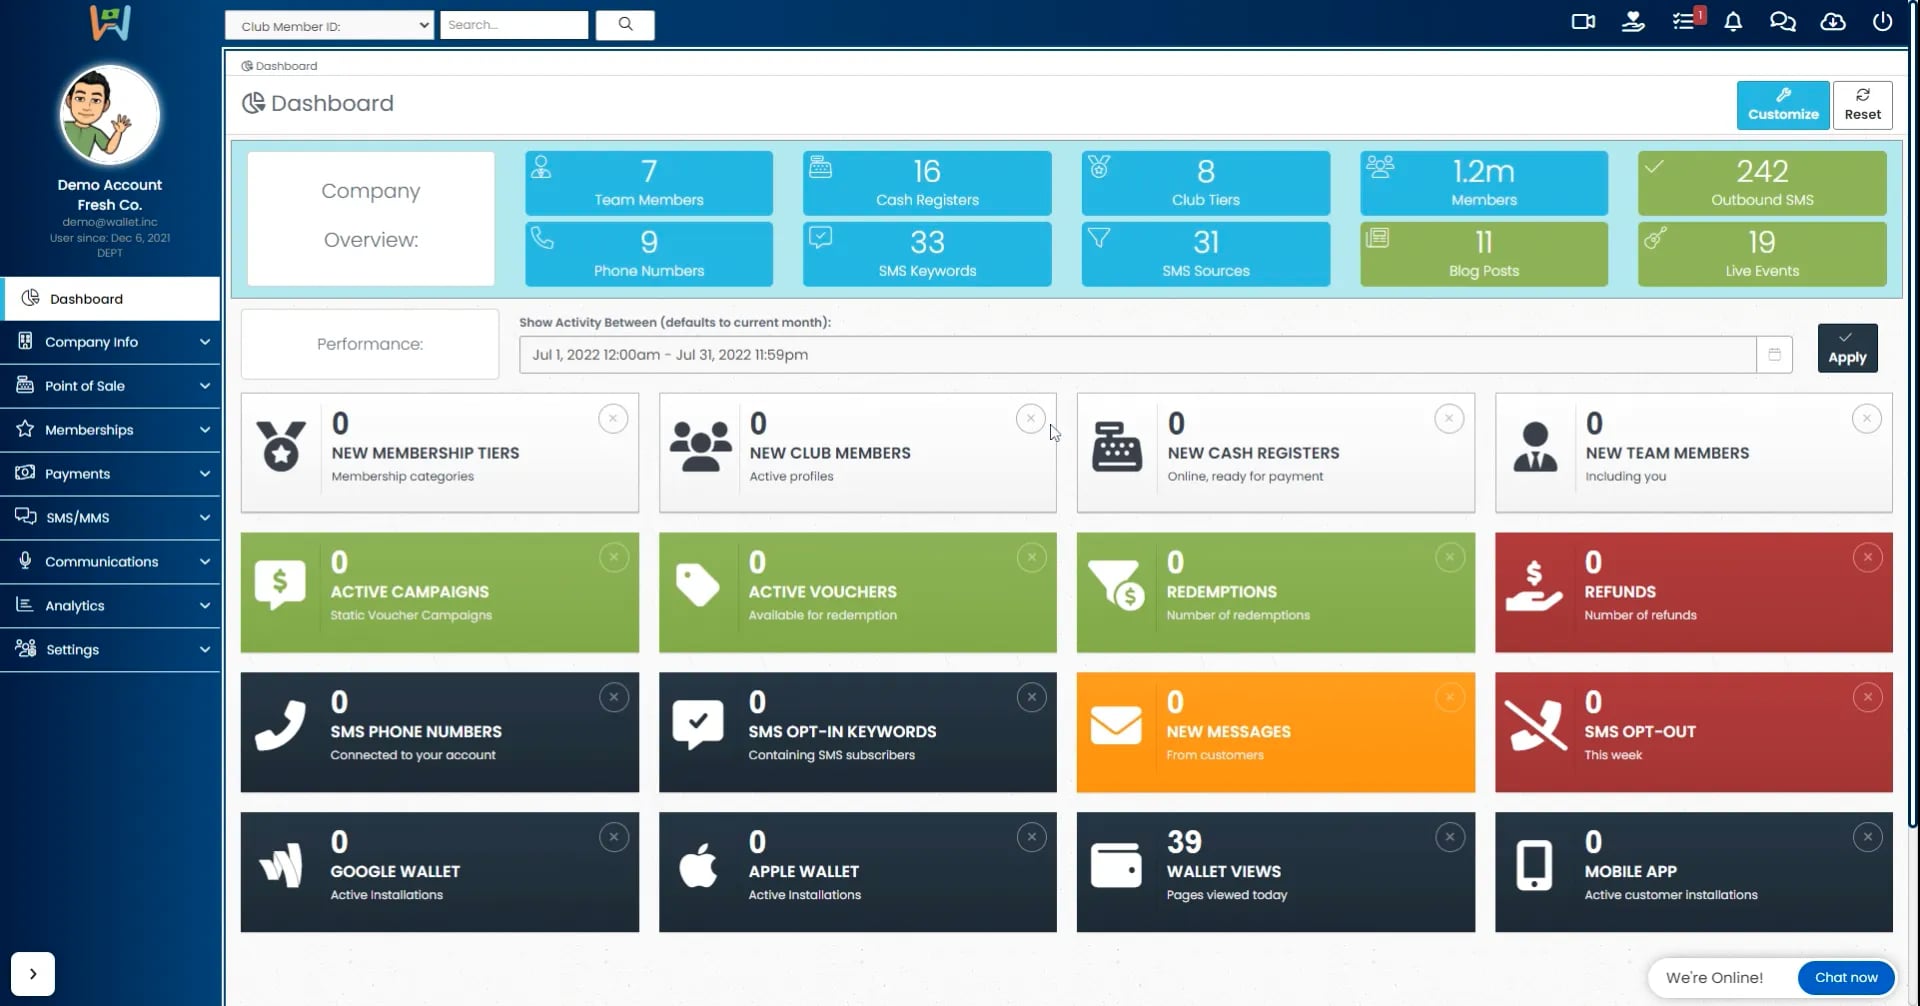
Task: Close the New Messages card
Action: [x=1450, y=697]
